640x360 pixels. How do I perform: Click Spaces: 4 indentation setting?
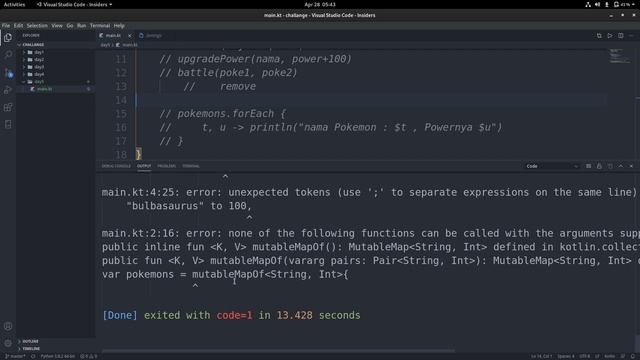click(566, 356)
